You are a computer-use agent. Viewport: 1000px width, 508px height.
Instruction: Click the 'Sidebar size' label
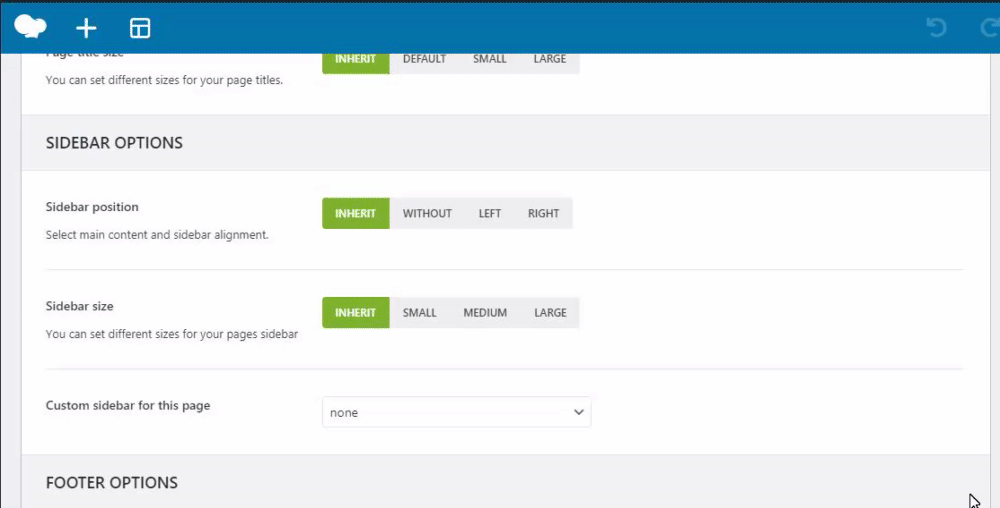pyautogui.click(x=80, y=307)
